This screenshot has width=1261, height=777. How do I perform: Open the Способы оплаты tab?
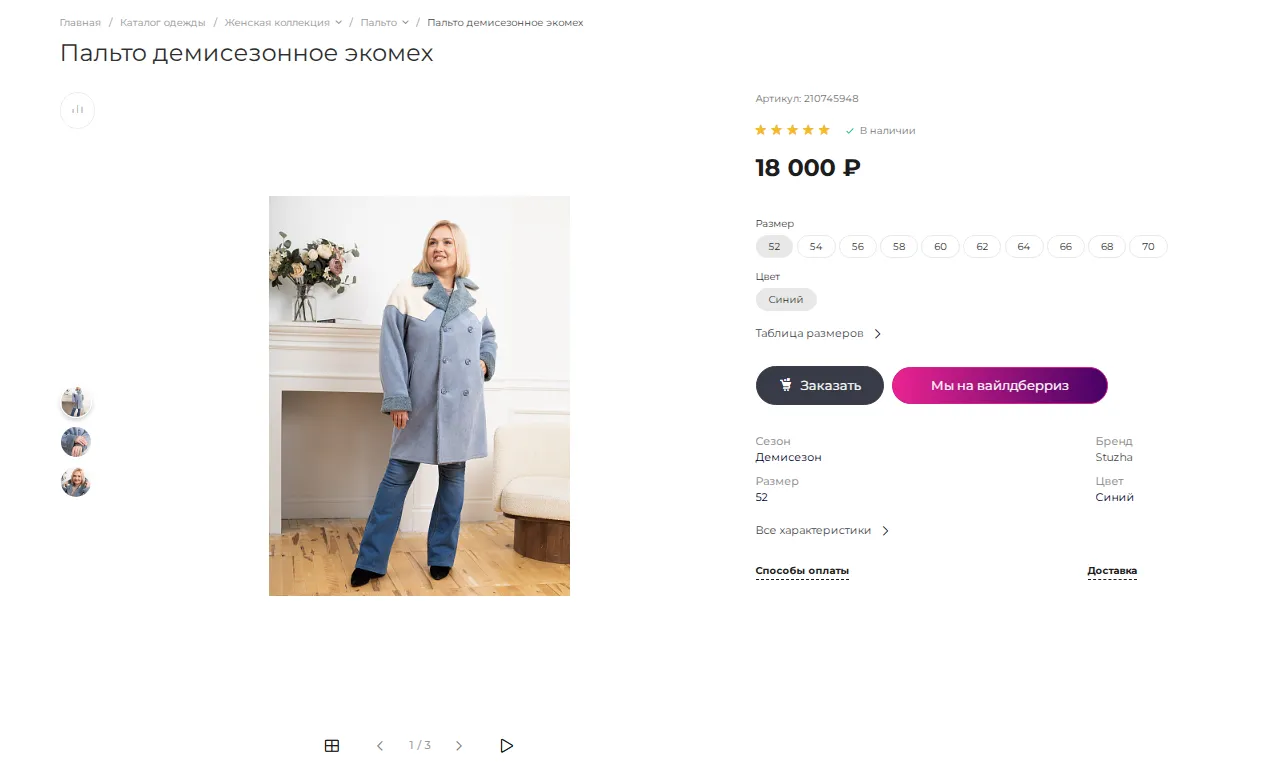(802, 571)
